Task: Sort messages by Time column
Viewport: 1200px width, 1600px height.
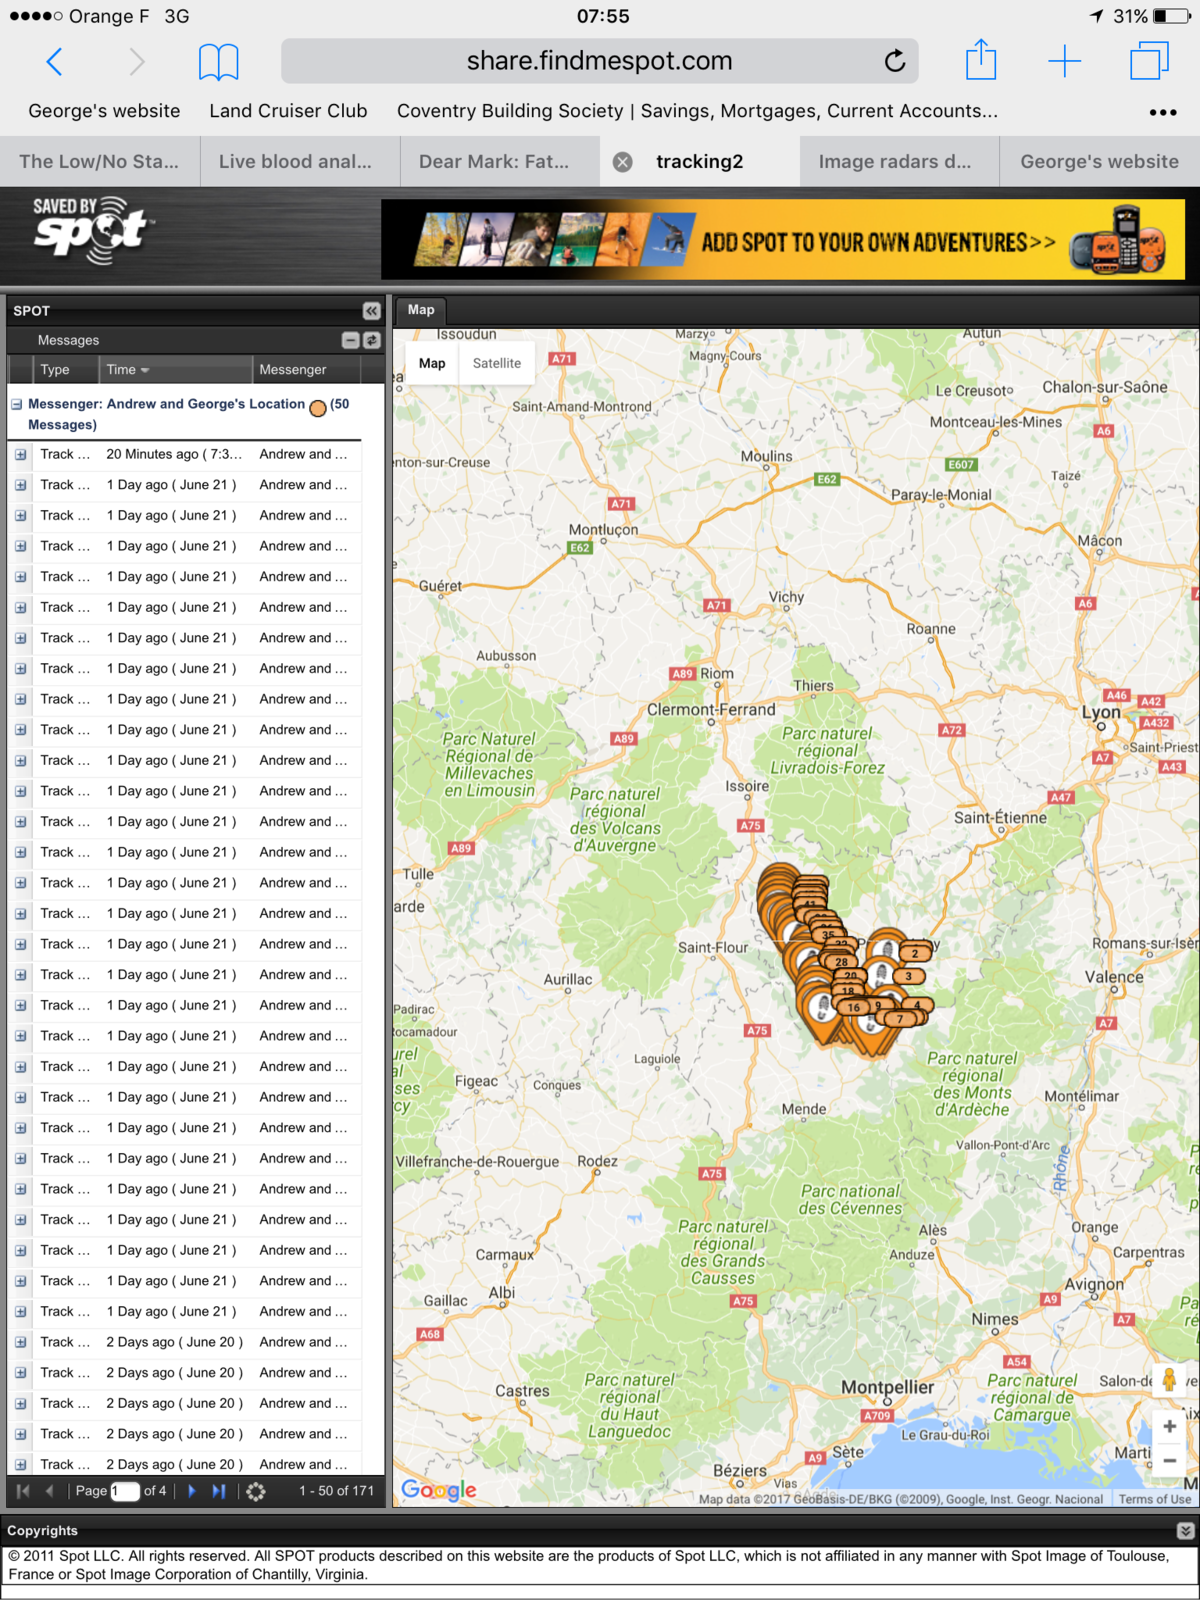Action: 176,370
